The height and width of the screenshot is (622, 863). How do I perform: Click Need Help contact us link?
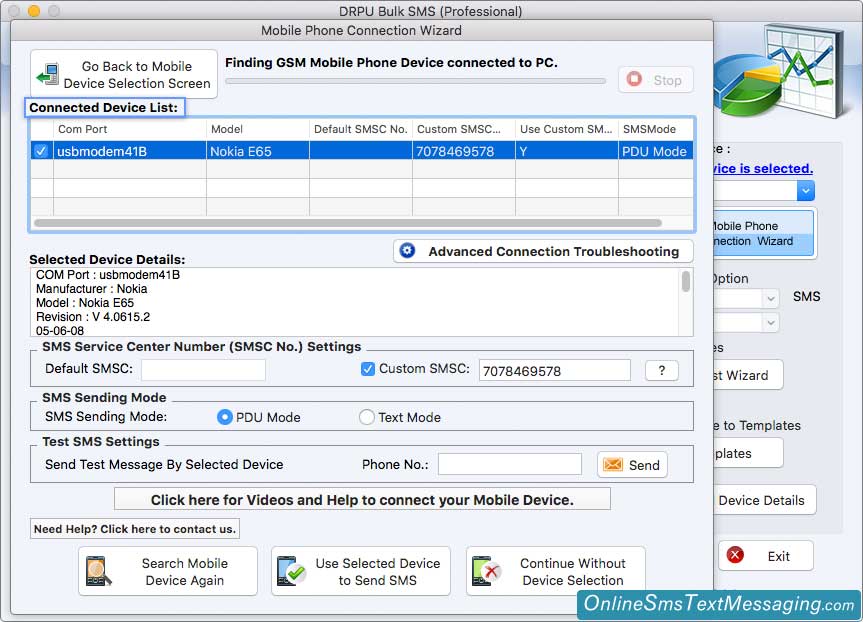point(135,529)
